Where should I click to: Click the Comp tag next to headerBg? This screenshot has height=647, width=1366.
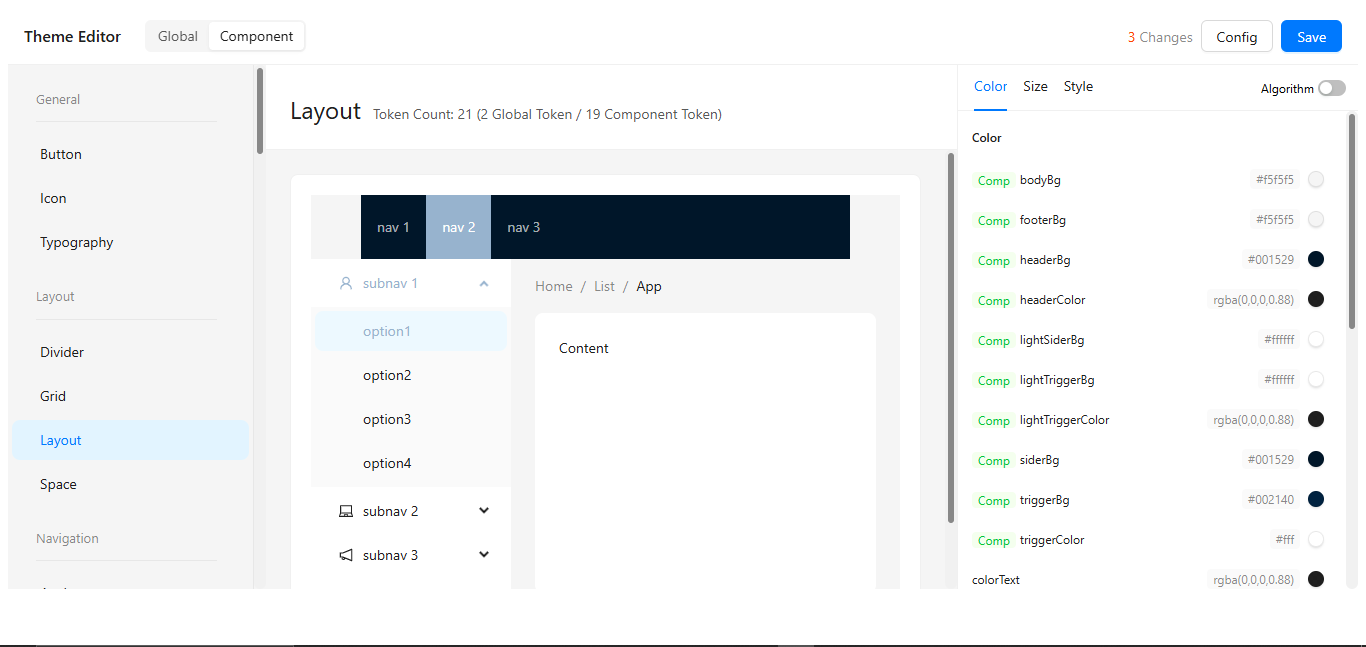(x=993, y=260)
